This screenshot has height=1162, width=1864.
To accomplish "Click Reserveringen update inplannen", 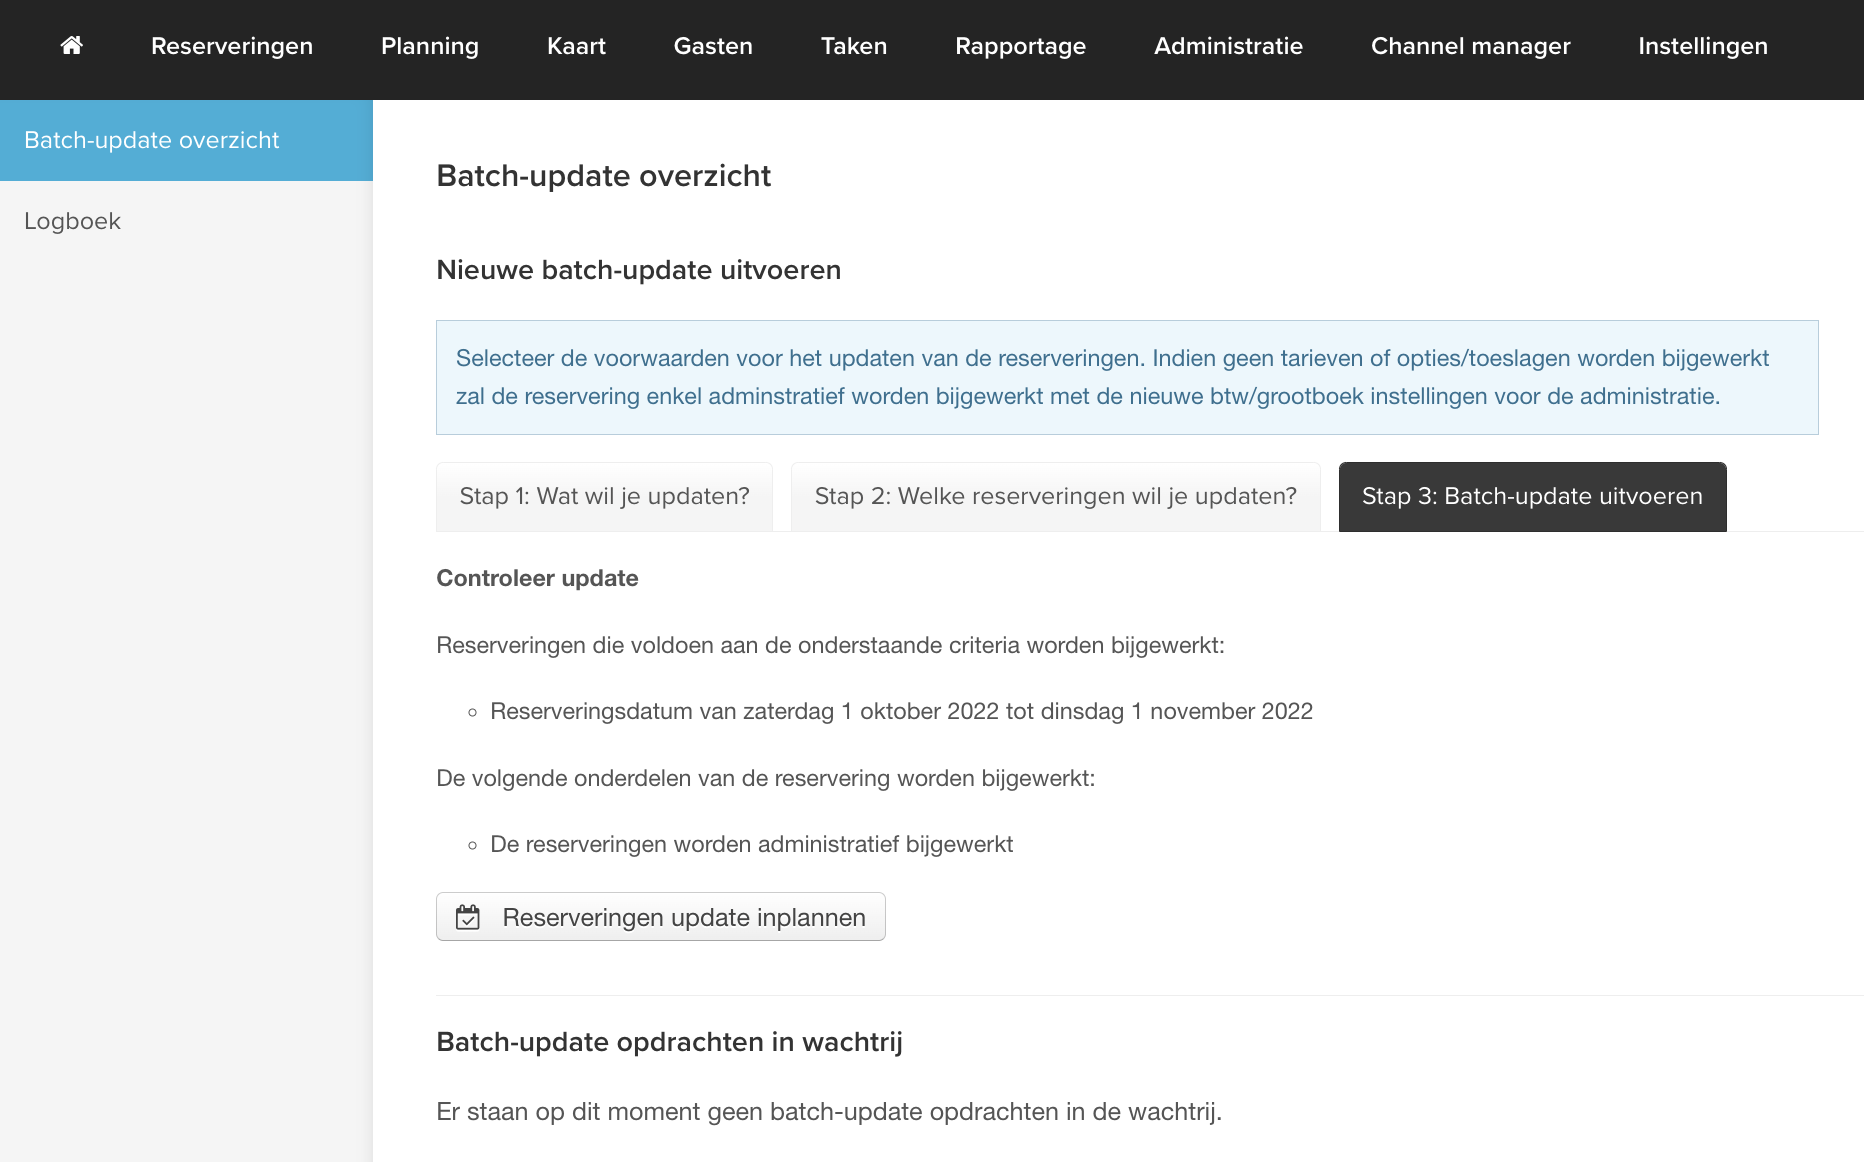I will pos(660,916).
